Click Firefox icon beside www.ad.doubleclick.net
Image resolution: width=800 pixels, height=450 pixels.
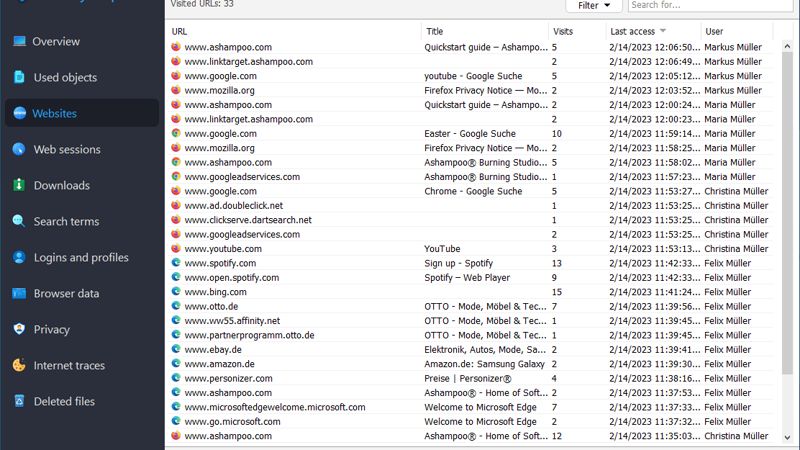[x=176, y=205]
